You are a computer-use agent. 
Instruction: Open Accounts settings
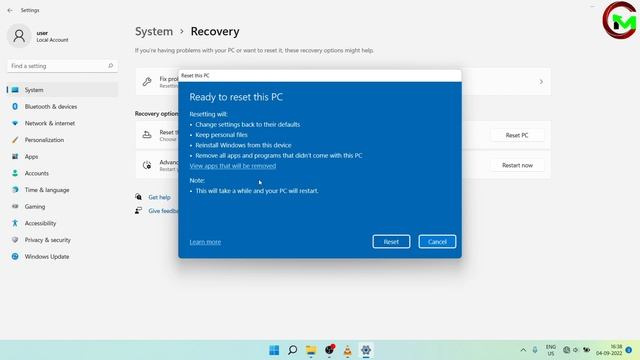point(62,173)
